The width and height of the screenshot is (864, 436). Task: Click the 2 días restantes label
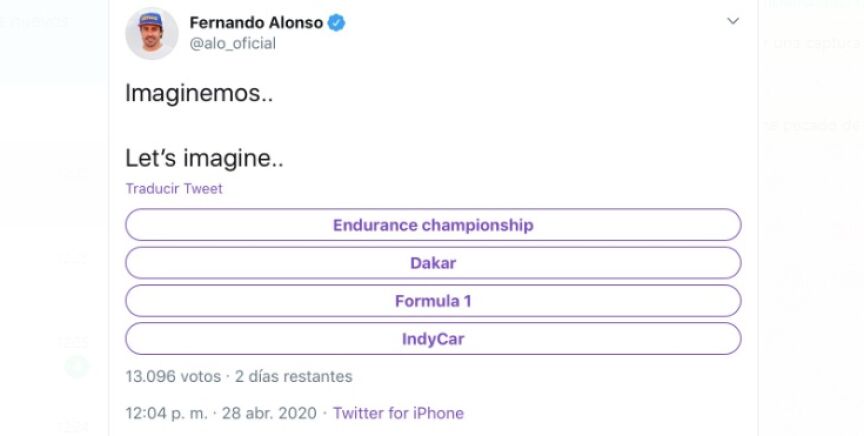293,377
